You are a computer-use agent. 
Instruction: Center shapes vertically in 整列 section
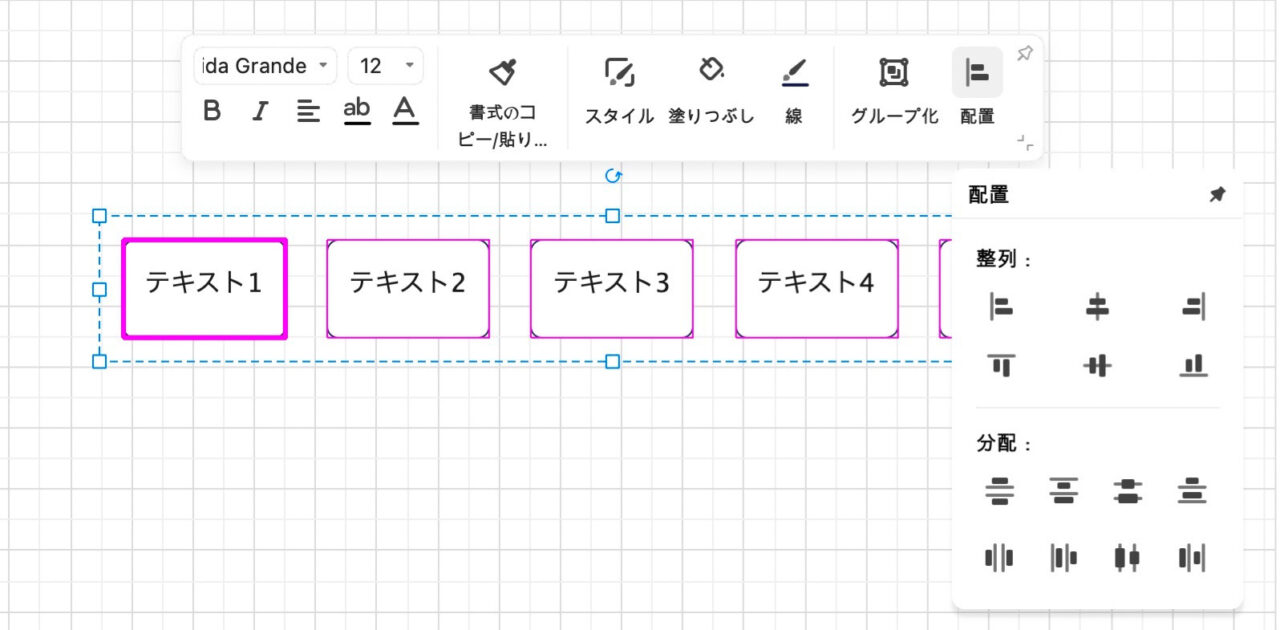(1096, 365)
